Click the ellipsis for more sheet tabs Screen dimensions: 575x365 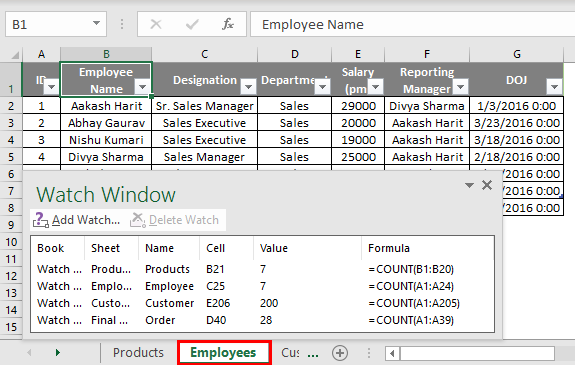313,354
